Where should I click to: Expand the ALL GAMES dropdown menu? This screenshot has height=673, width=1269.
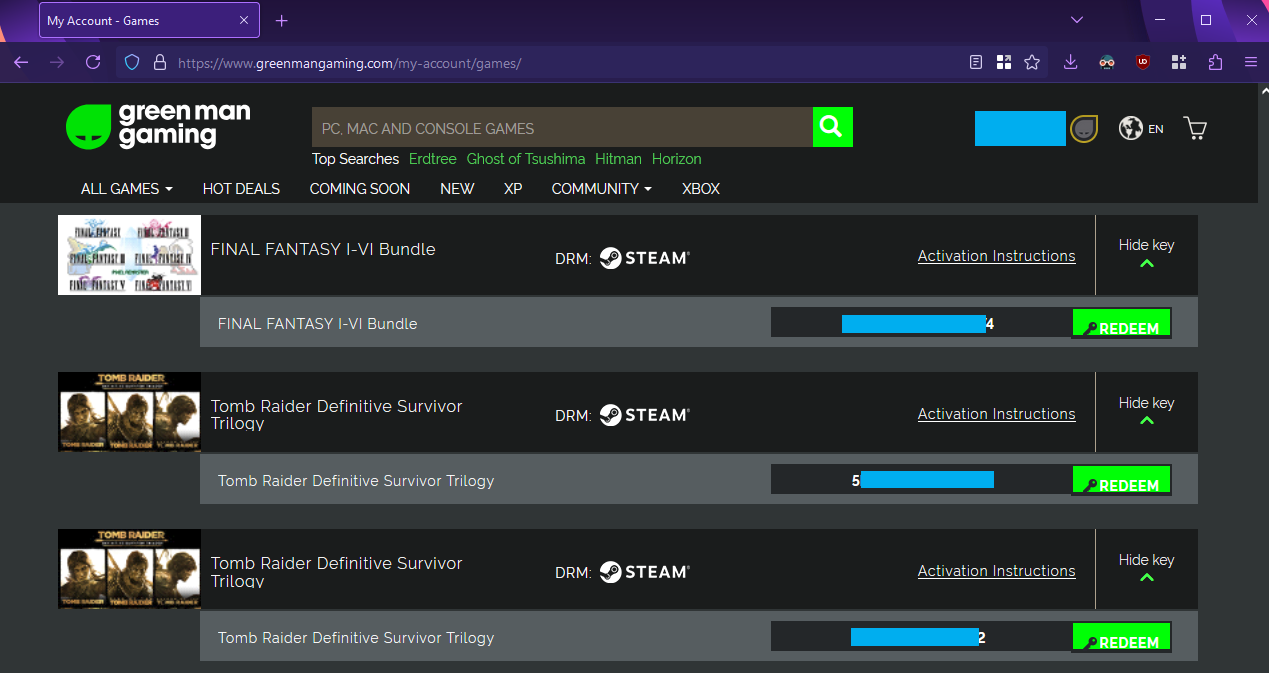coord(127,188)
